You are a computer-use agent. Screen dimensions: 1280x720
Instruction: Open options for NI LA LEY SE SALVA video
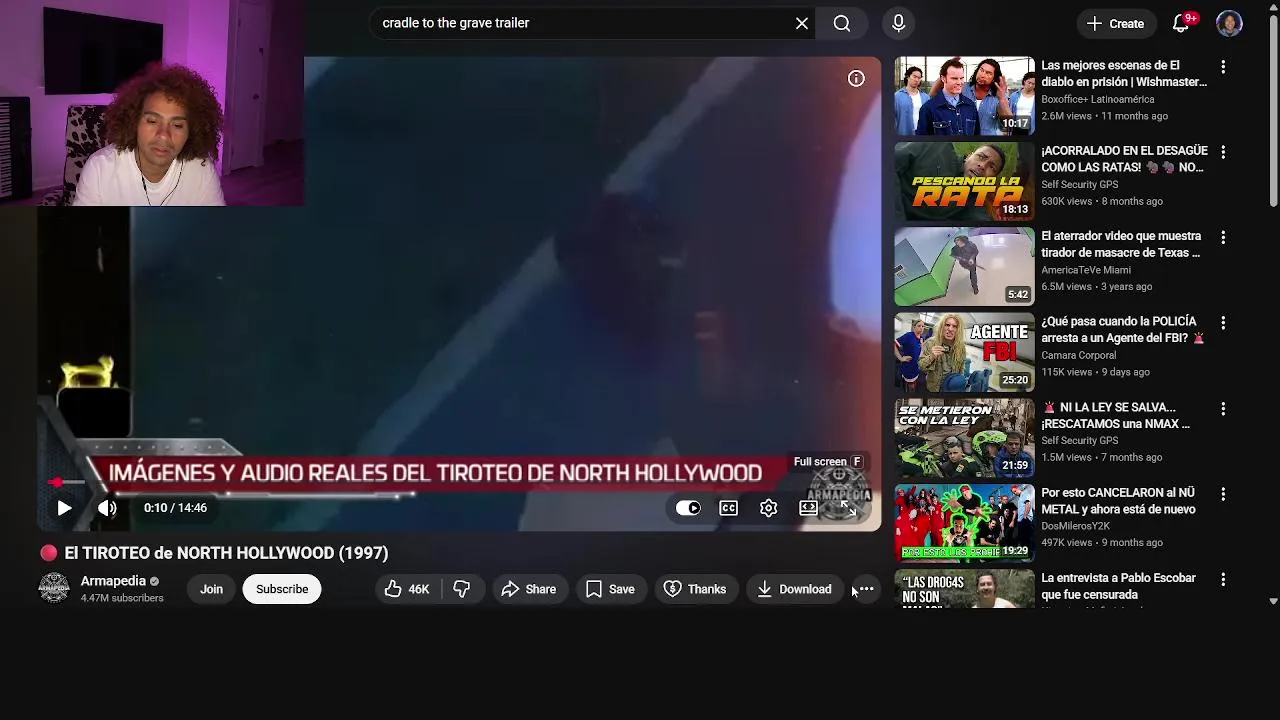(1223, 409)
